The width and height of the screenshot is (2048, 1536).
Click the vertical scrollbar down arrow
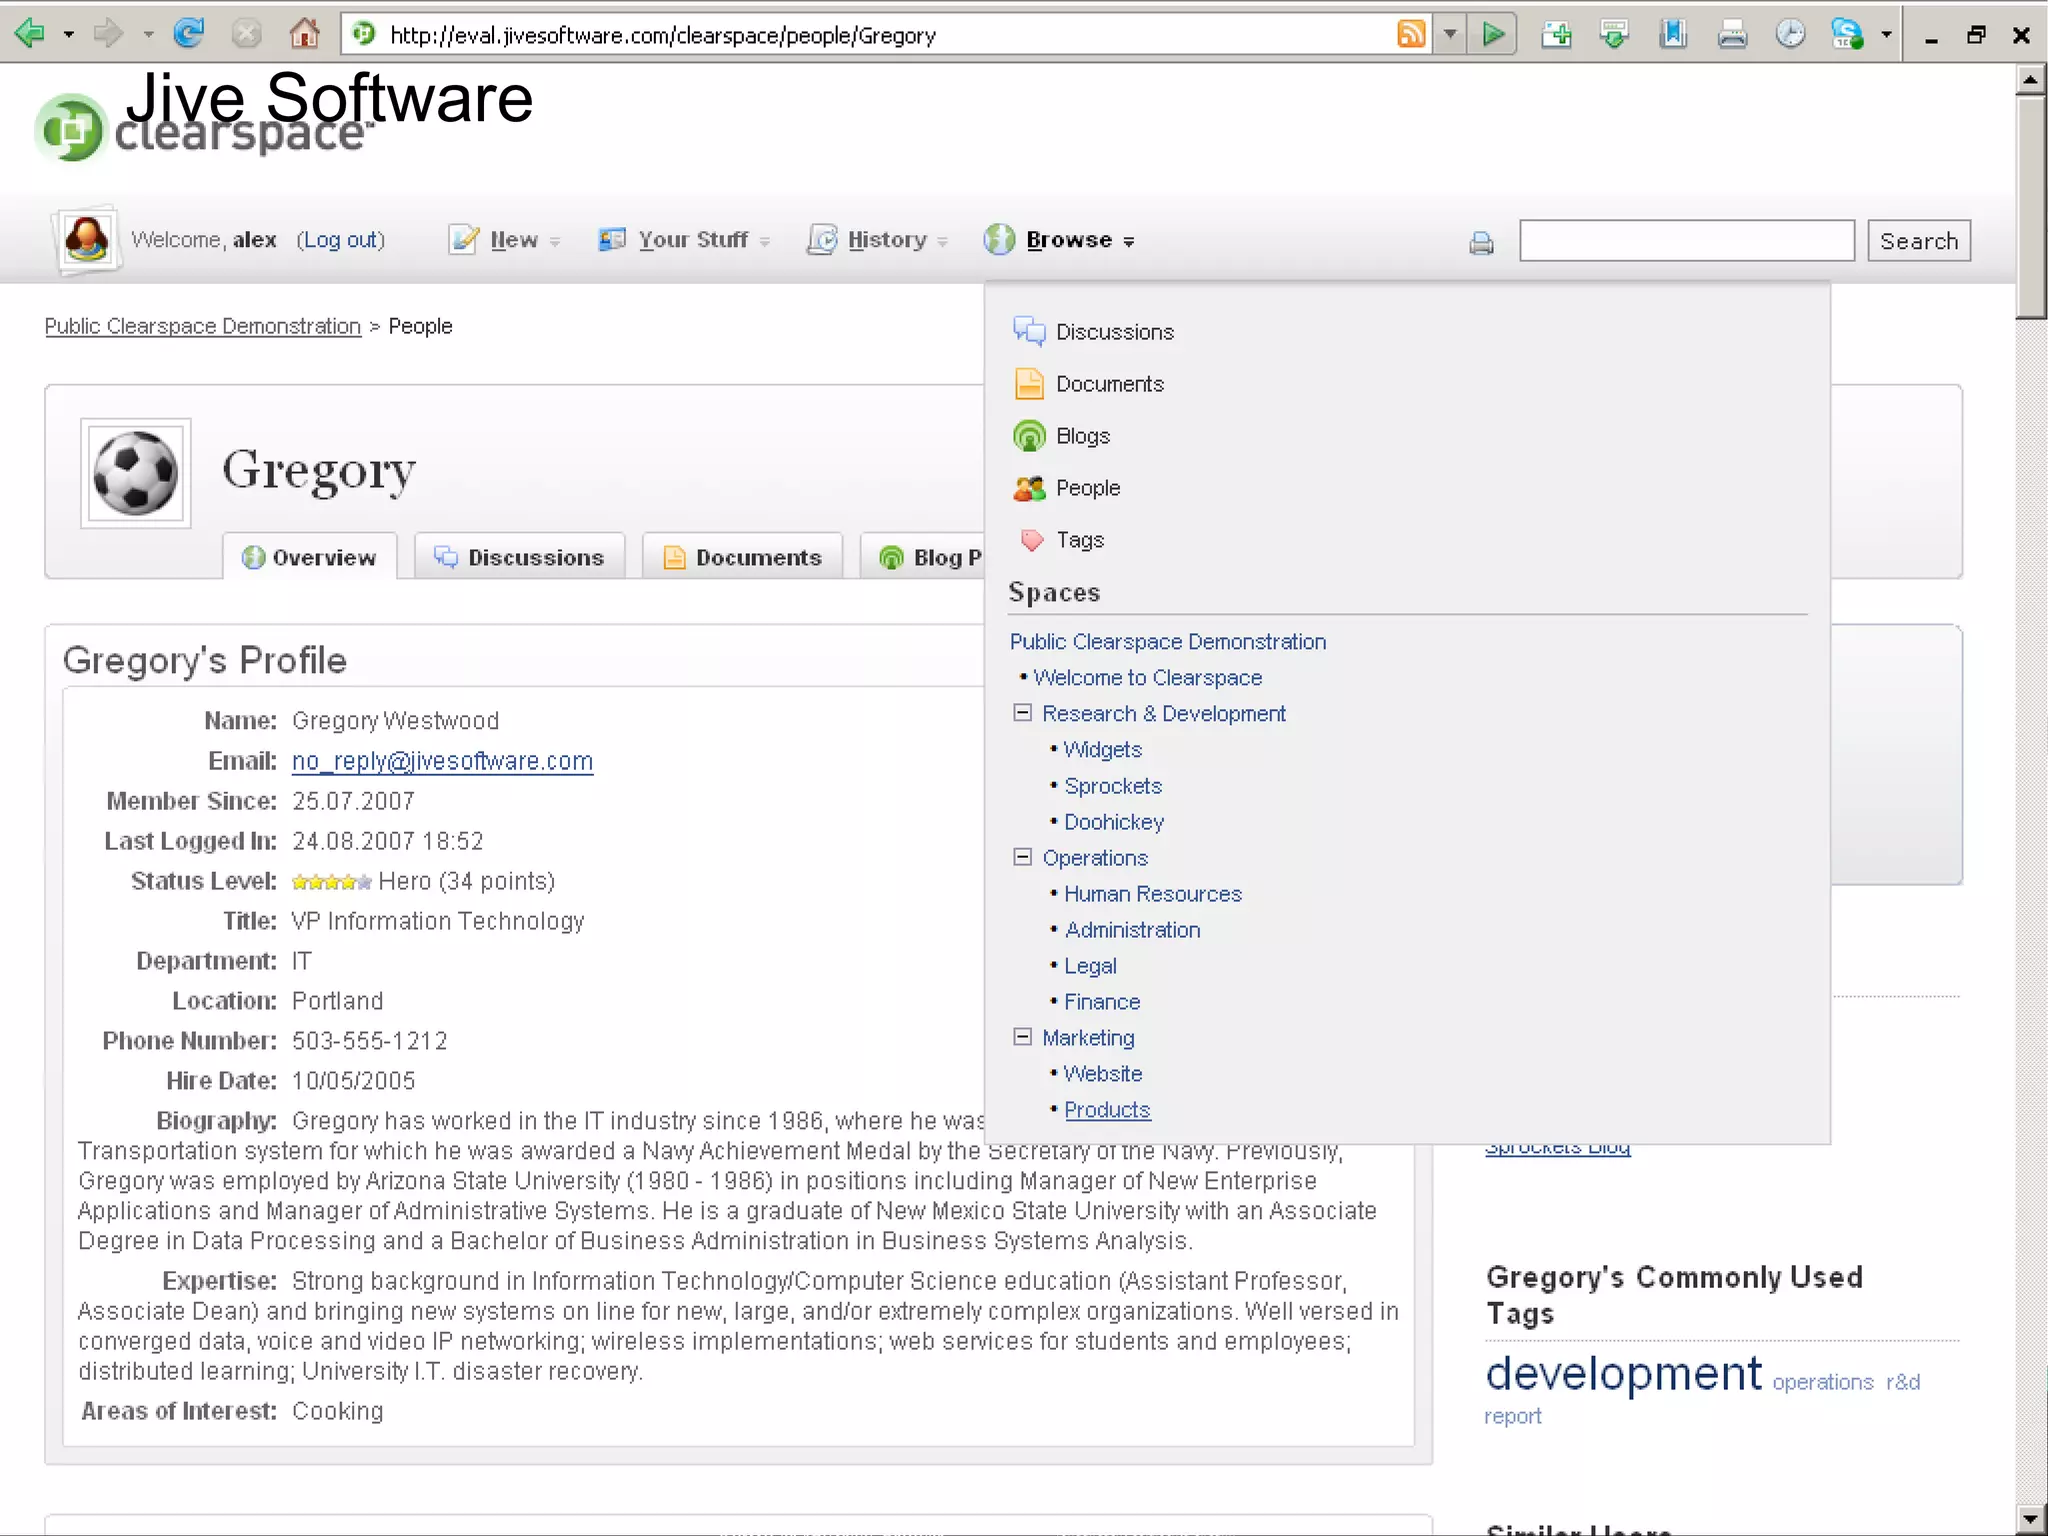2031,1518
